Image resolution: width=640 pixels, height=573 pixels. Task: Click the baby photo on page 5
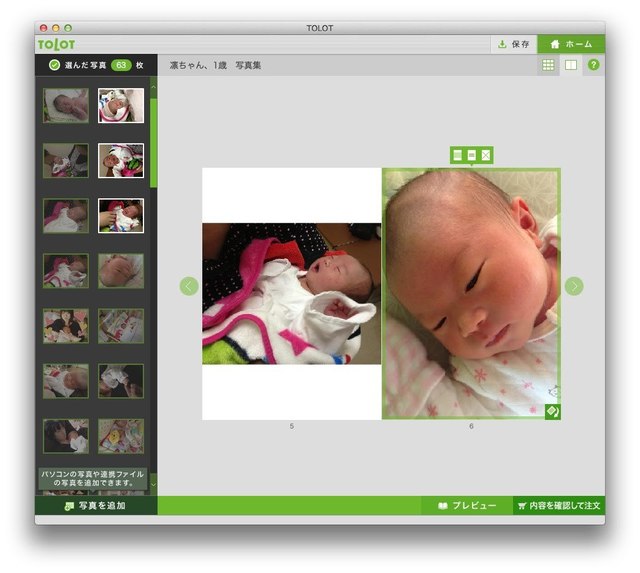tap(291, 293)
